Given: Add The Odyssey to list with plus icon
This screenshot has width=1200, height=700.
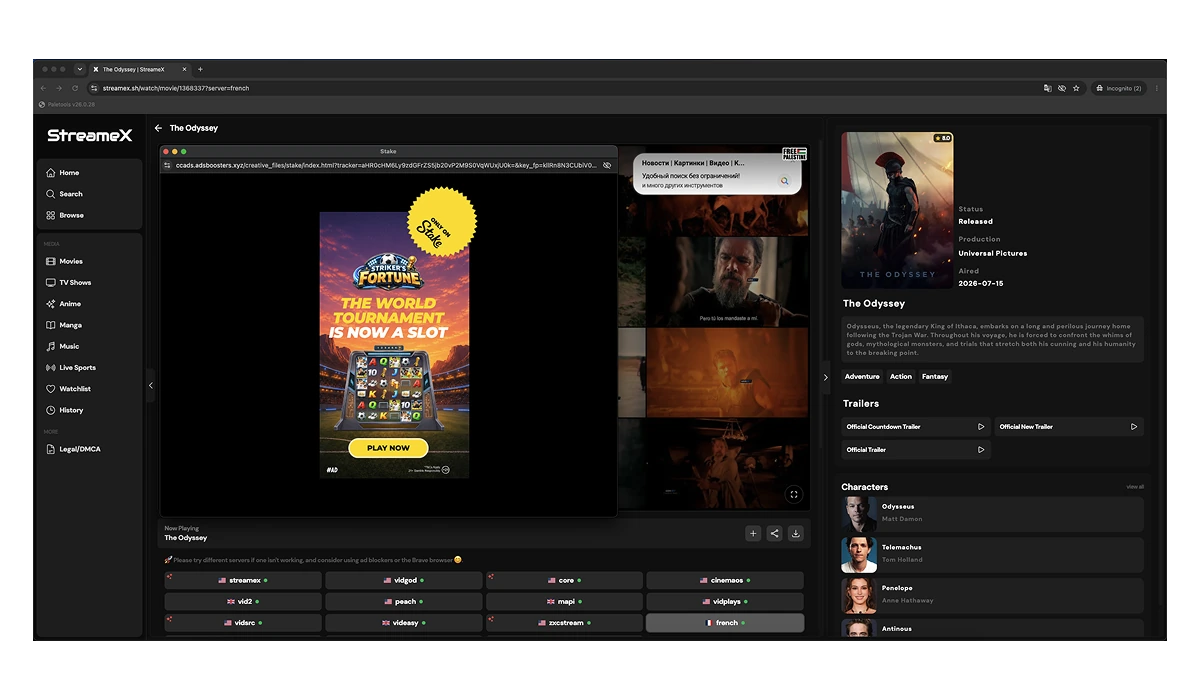Looking at the screenshot, I should (x=753, y=534).
